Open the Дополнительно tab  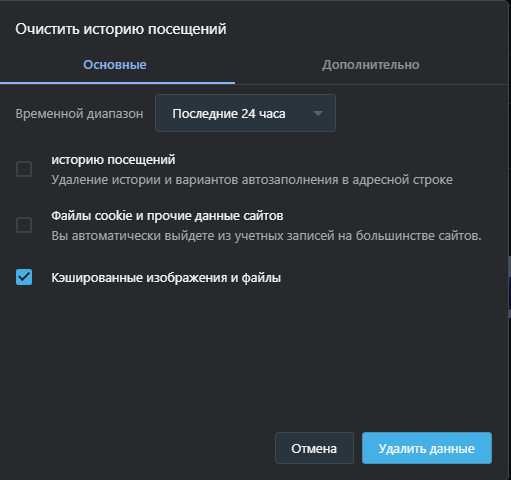[371, 65]
